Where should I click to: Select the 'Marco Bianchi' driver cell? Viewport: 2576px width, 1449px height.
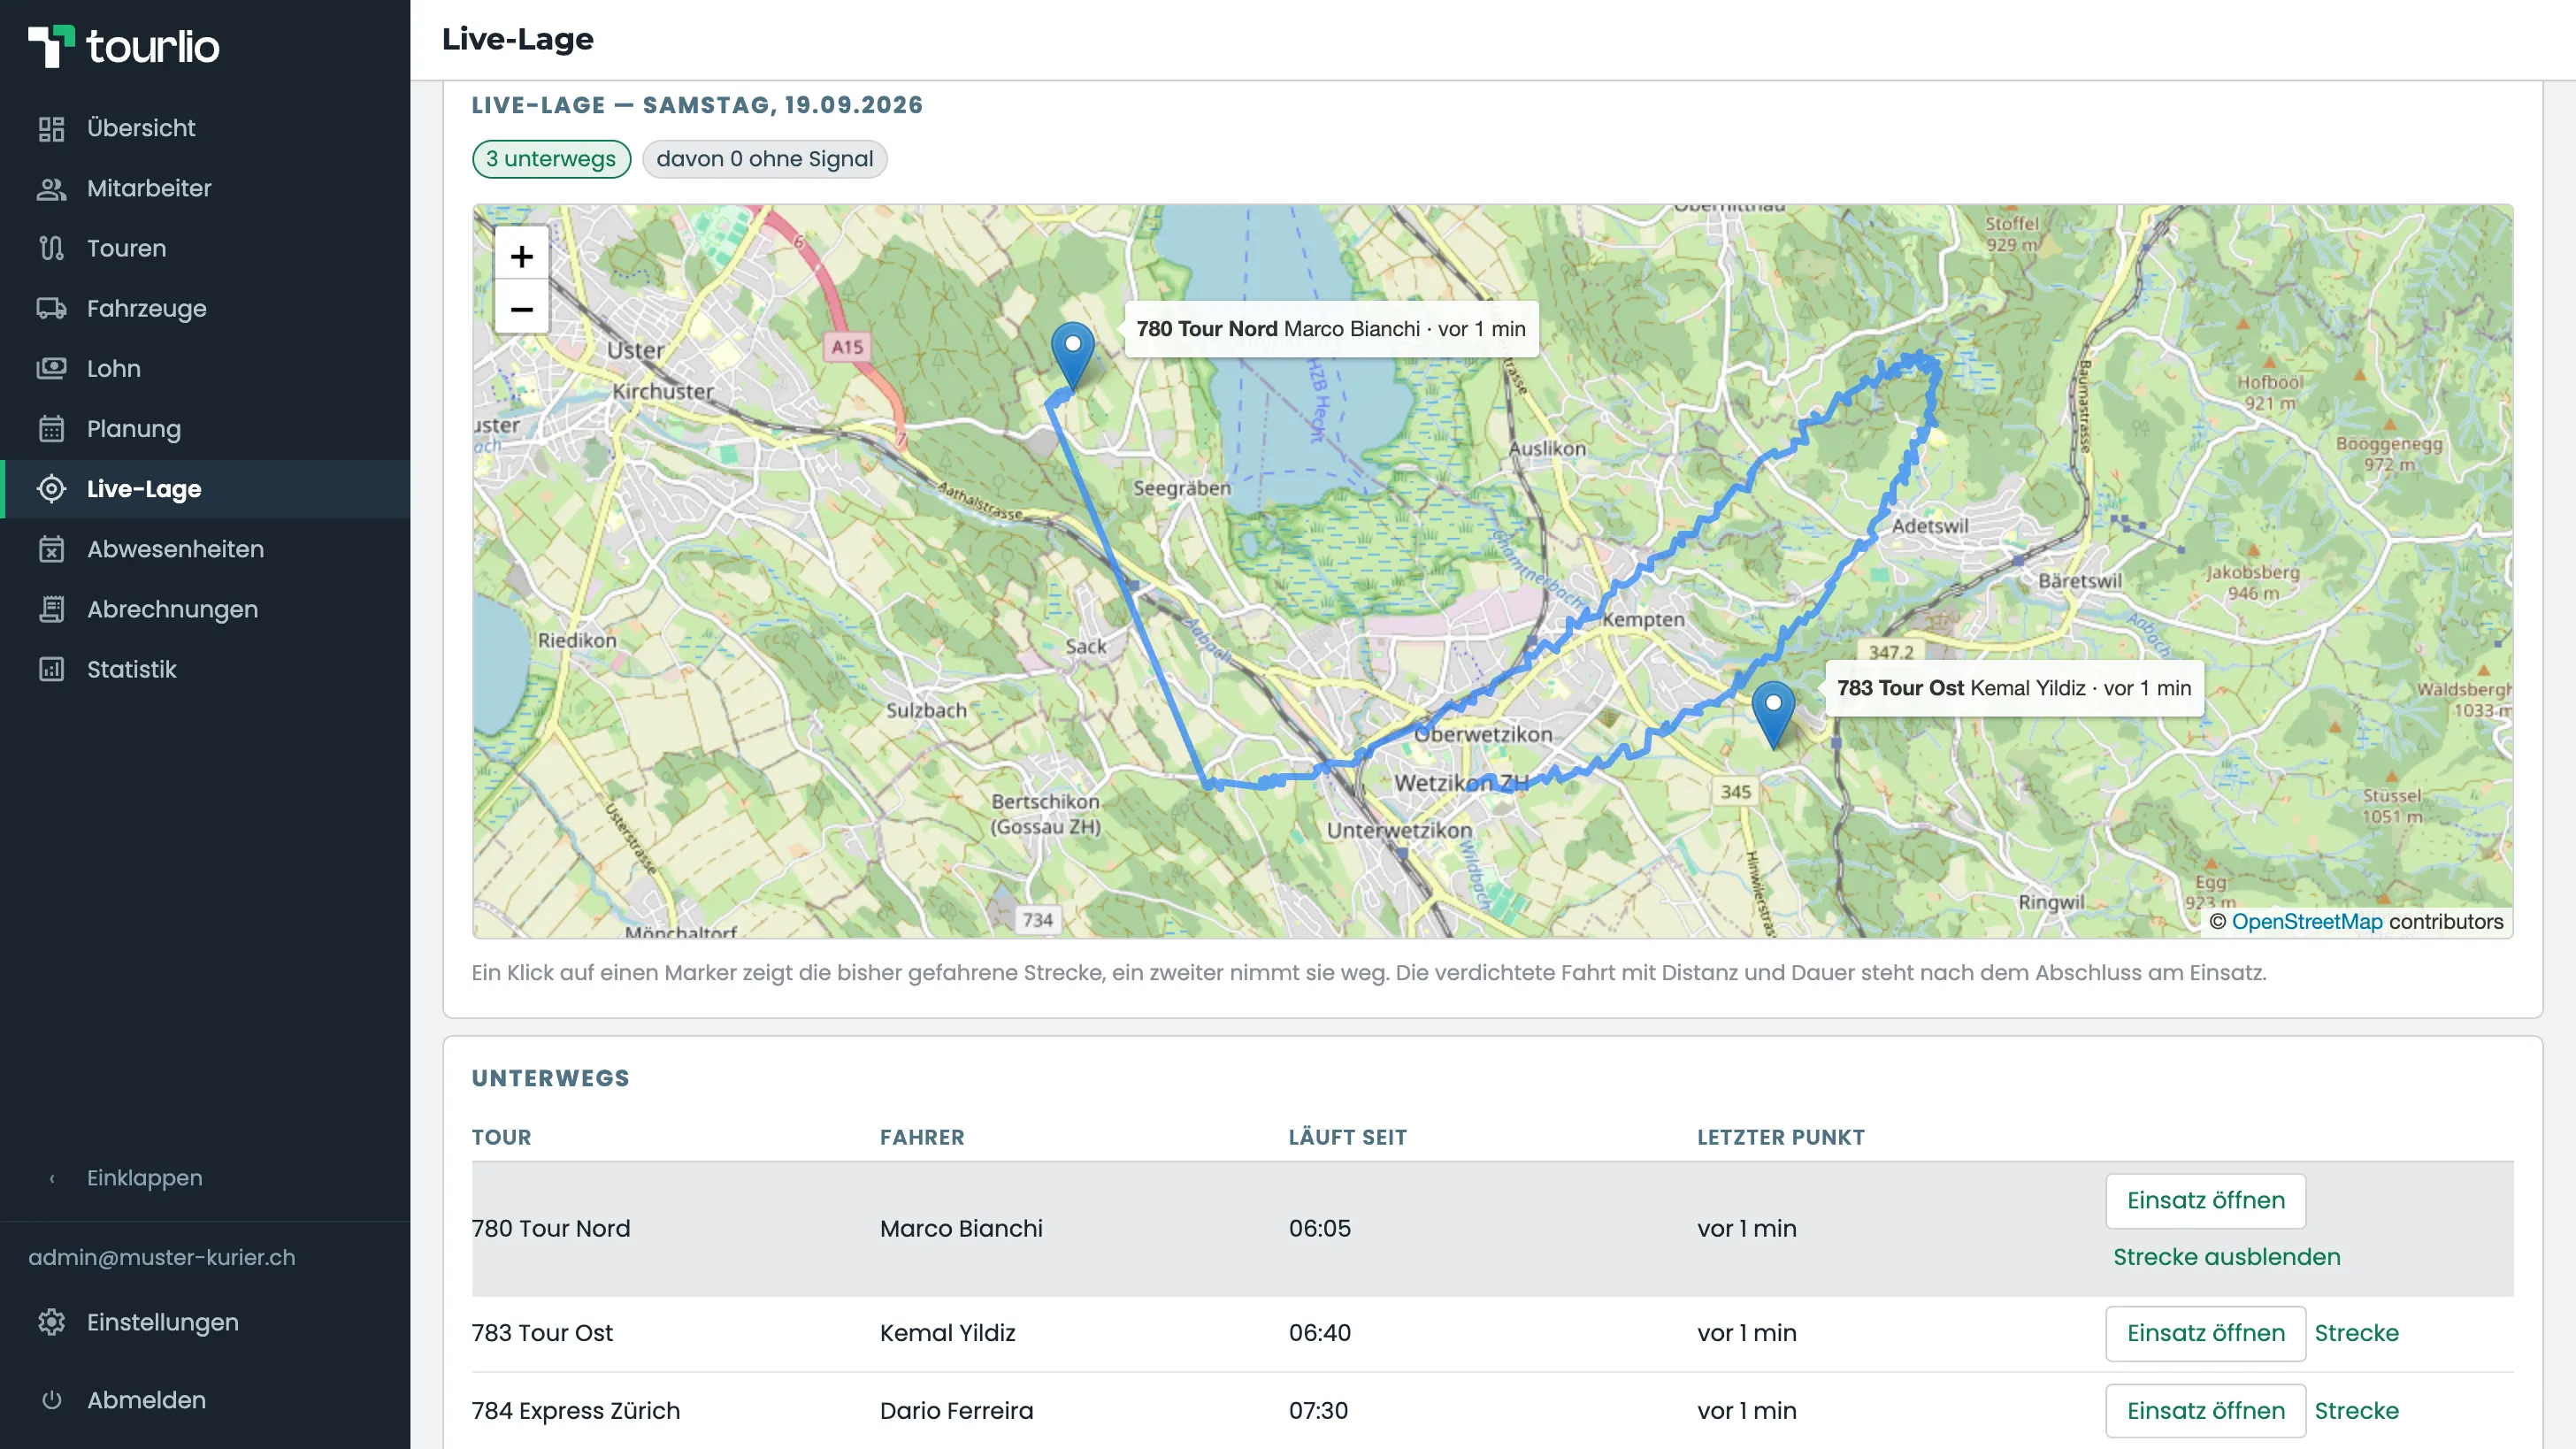(x=961, y=1228)
